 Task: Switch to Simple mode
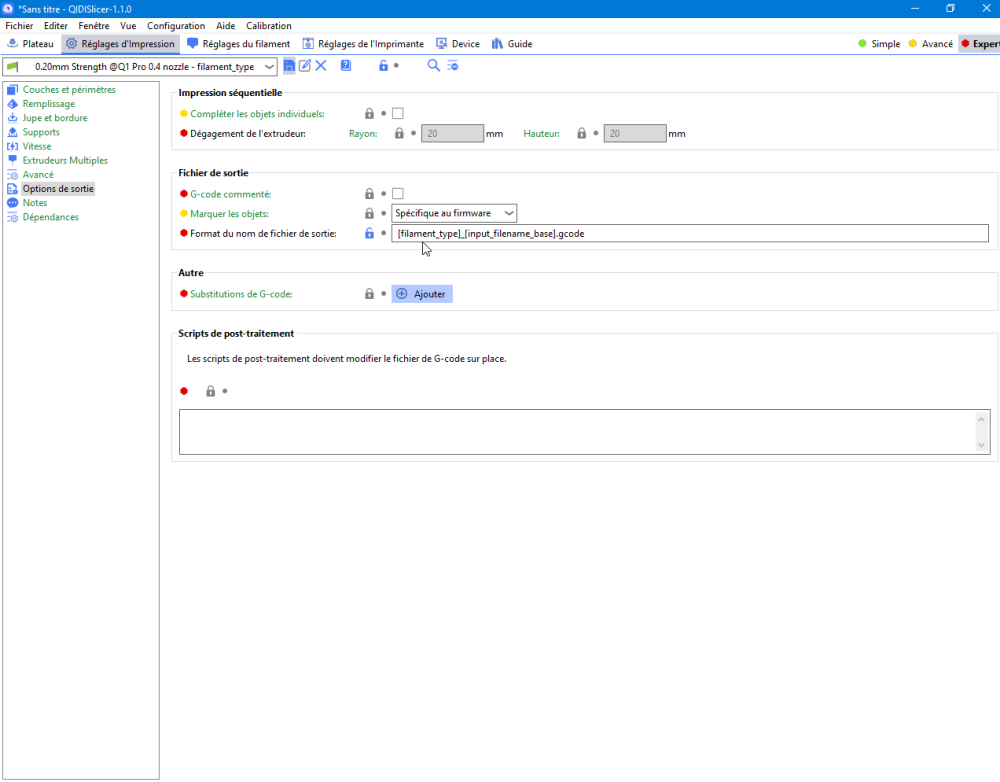click(879, 44)
